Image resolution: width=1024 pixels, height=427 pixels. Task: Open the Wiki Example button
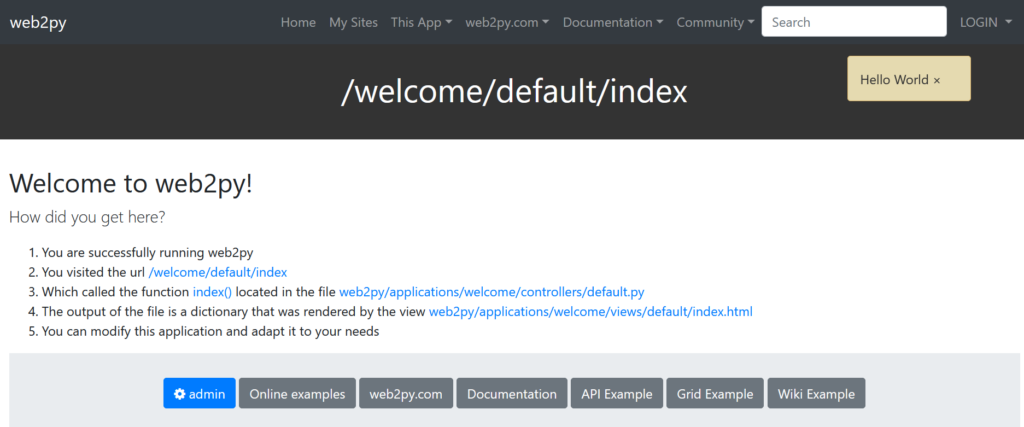tap(816, 393)
